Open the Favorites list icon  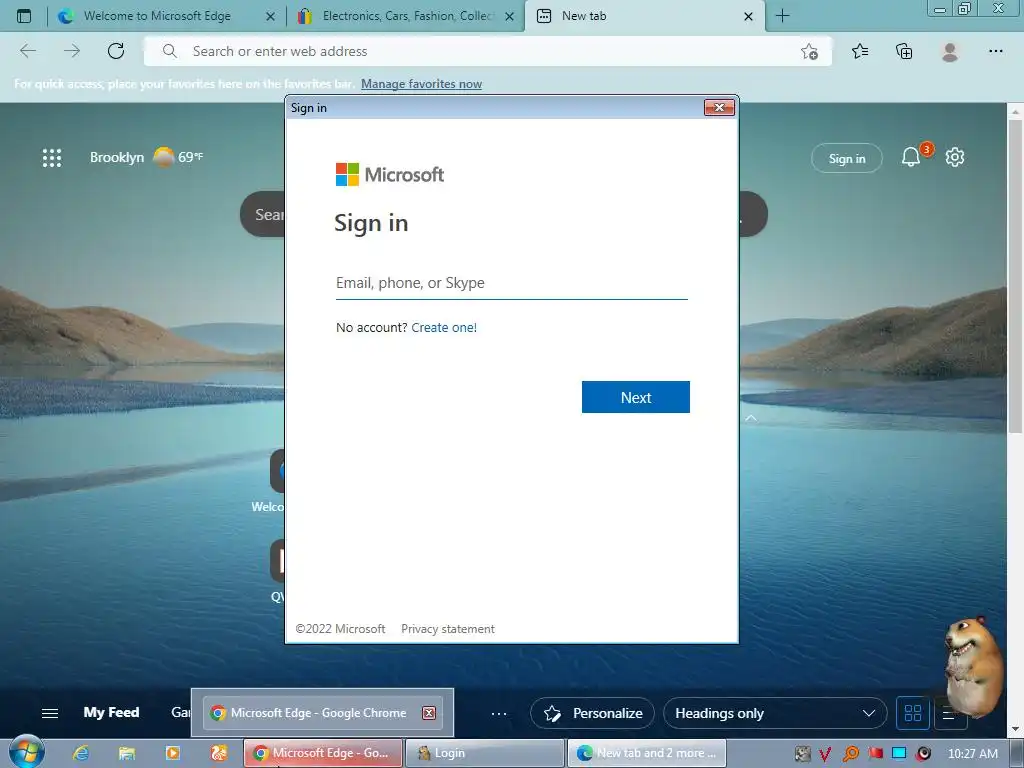(x=860, y=51)
